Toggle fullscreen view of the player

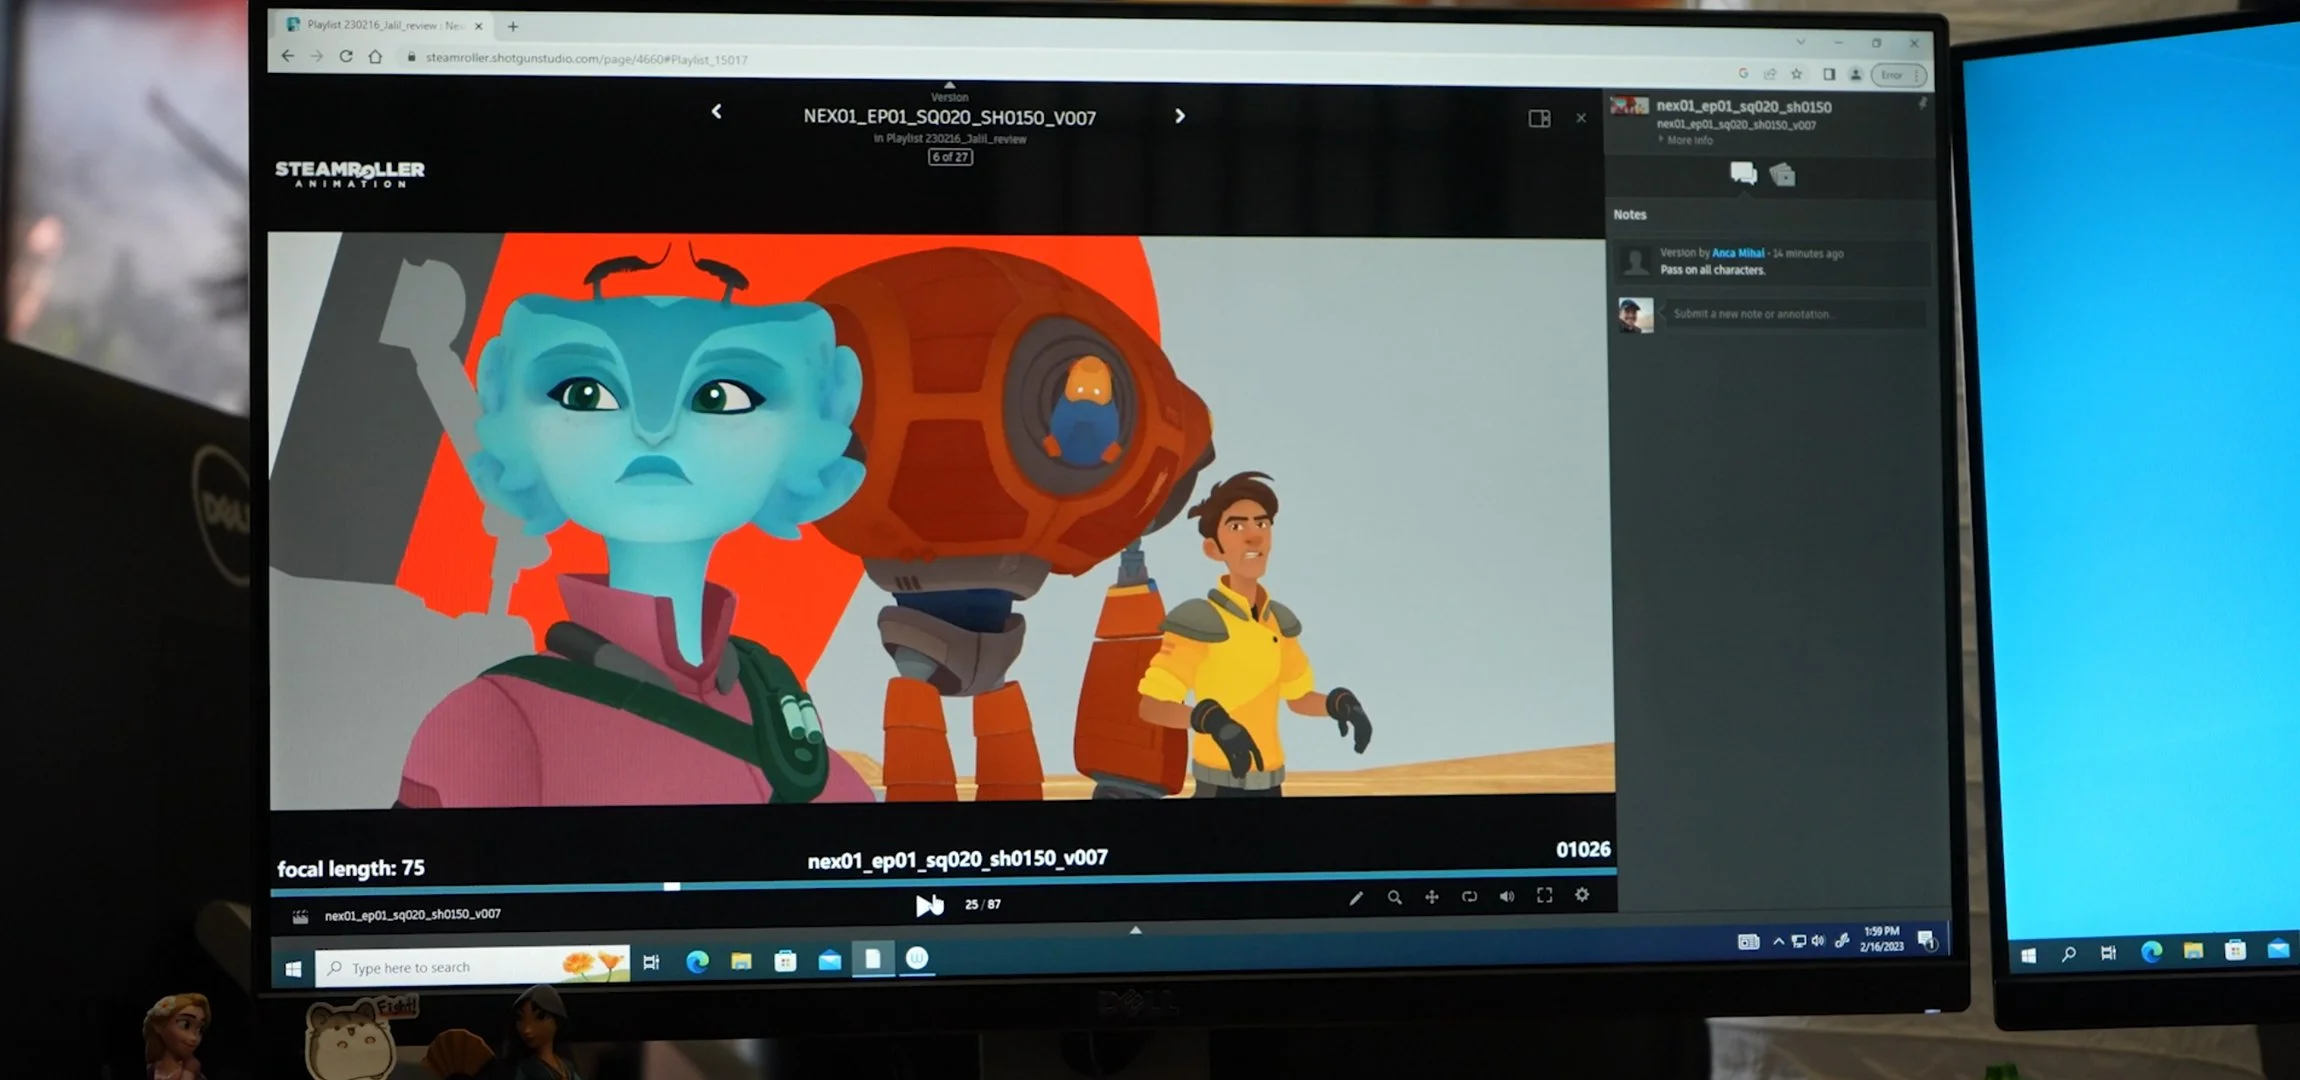(x=1544, y=895)
